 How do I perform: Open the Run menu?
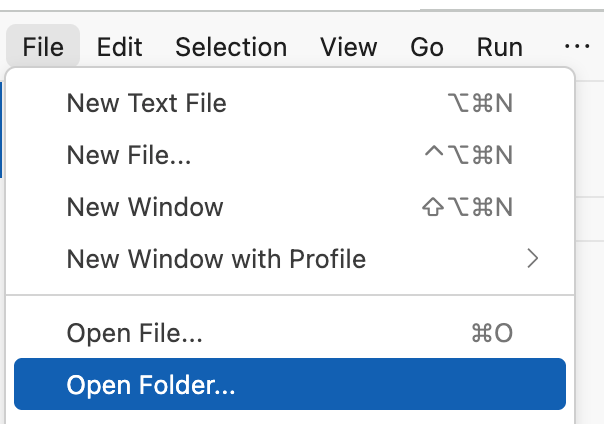tap(500, 47)
